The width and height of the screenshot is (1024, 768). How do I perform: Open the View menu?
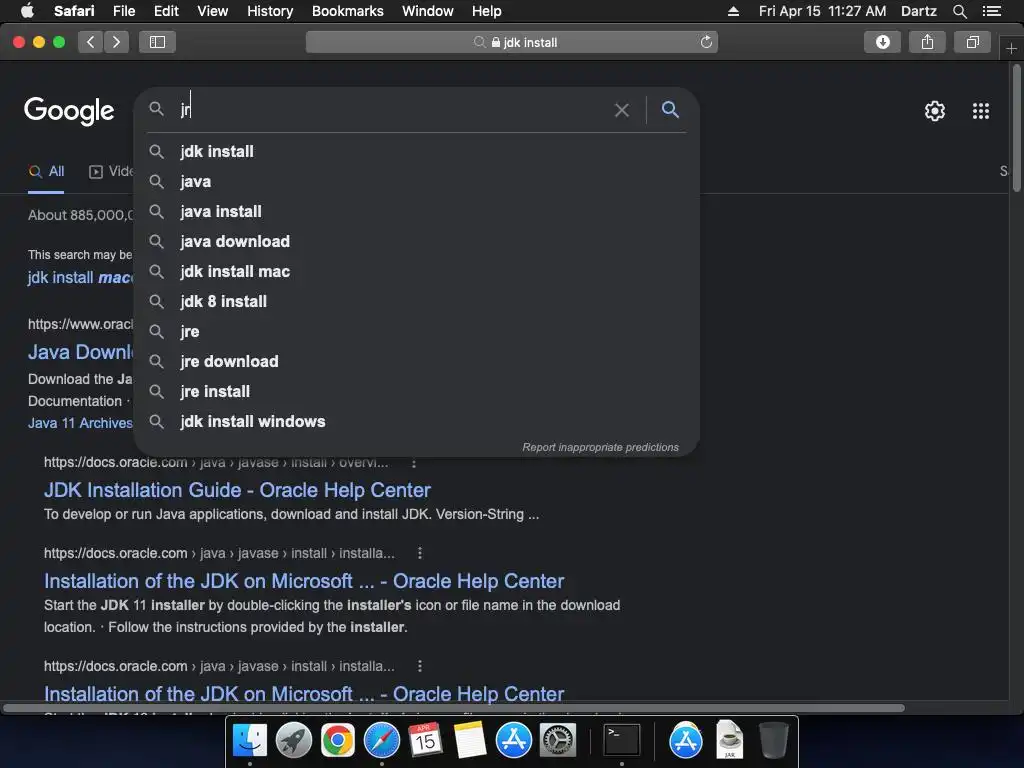tap(213, 11)
